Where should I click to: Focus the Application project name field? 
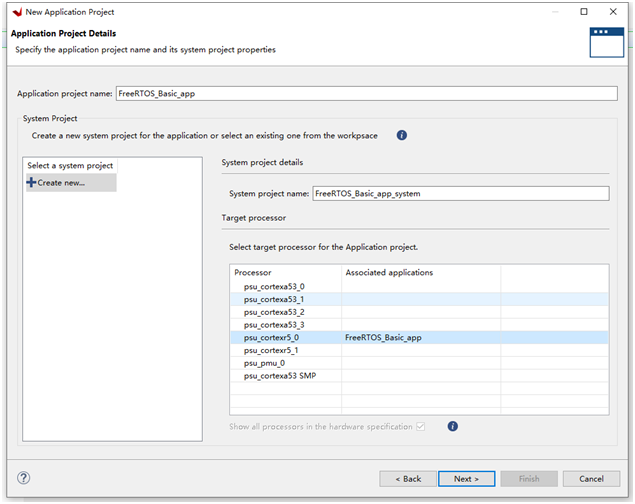click(x=367, y=94)
